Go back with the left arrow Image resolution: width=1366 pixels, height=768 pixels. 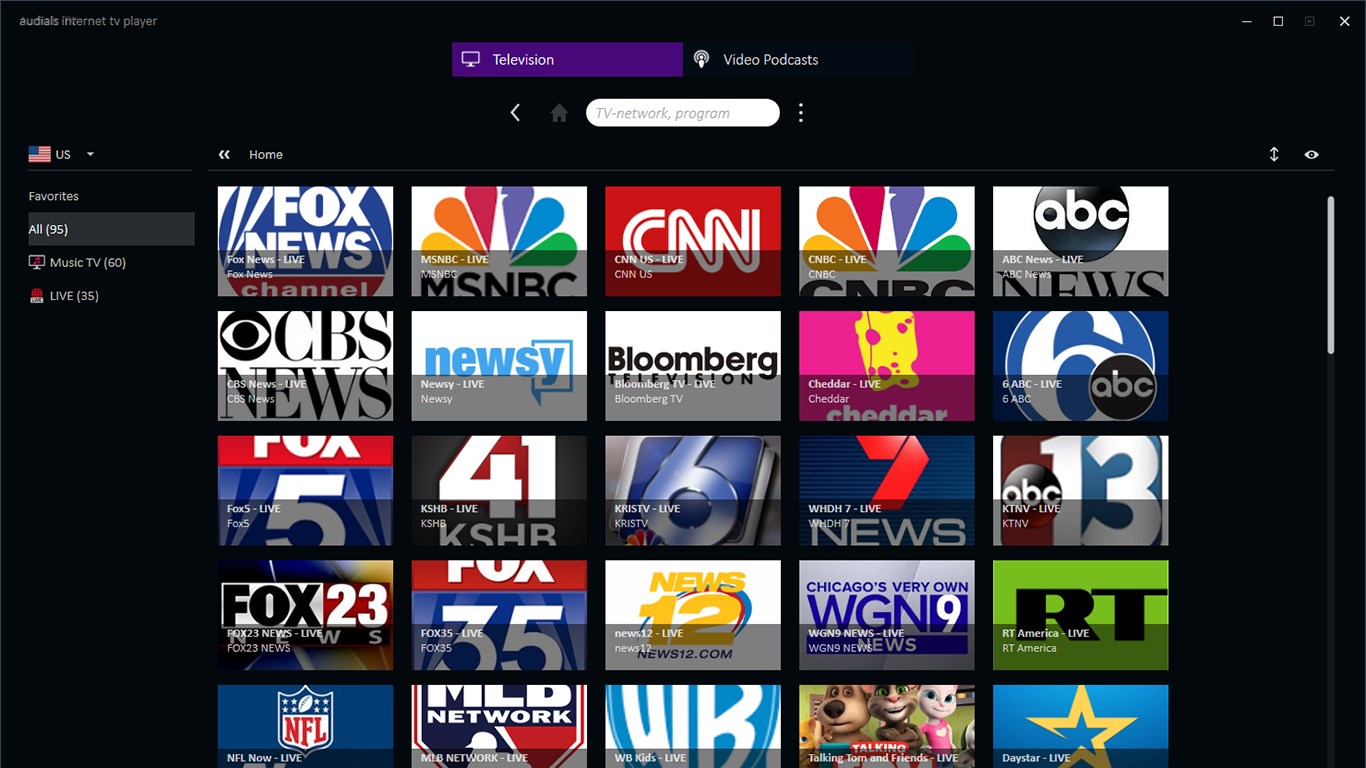(515, 113)
